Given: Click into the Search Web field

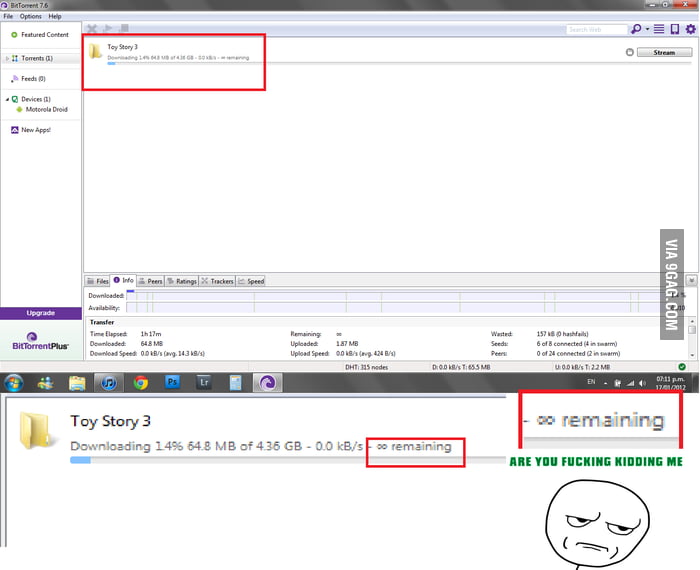Looking at the screenshot, I should click(x=595, y=29).
